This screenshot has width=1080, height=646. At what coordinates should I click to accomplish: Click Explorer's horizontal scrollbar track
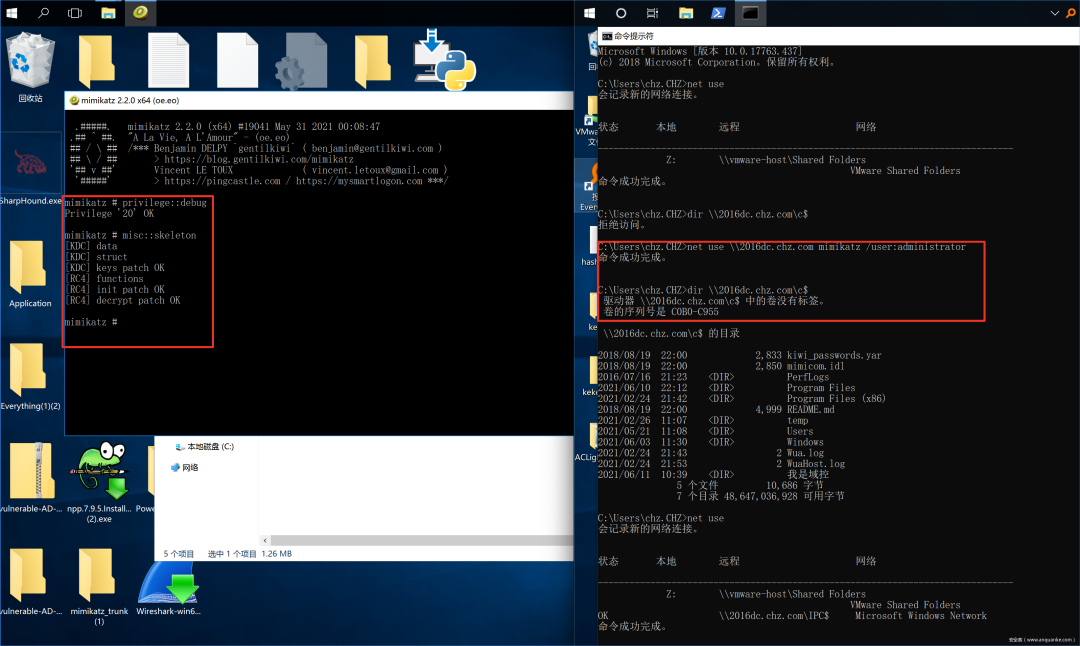[x=422, y=541]
